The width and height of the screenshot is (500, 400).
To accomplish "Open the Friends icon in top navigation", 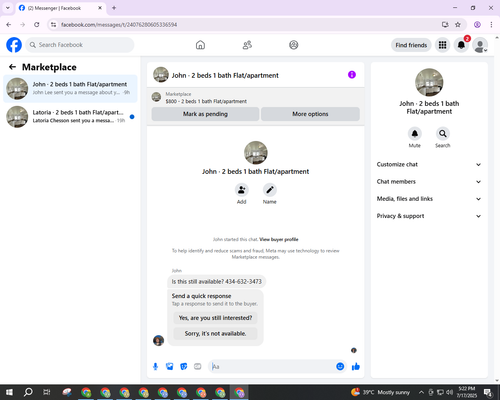I will tap(247, 45).
